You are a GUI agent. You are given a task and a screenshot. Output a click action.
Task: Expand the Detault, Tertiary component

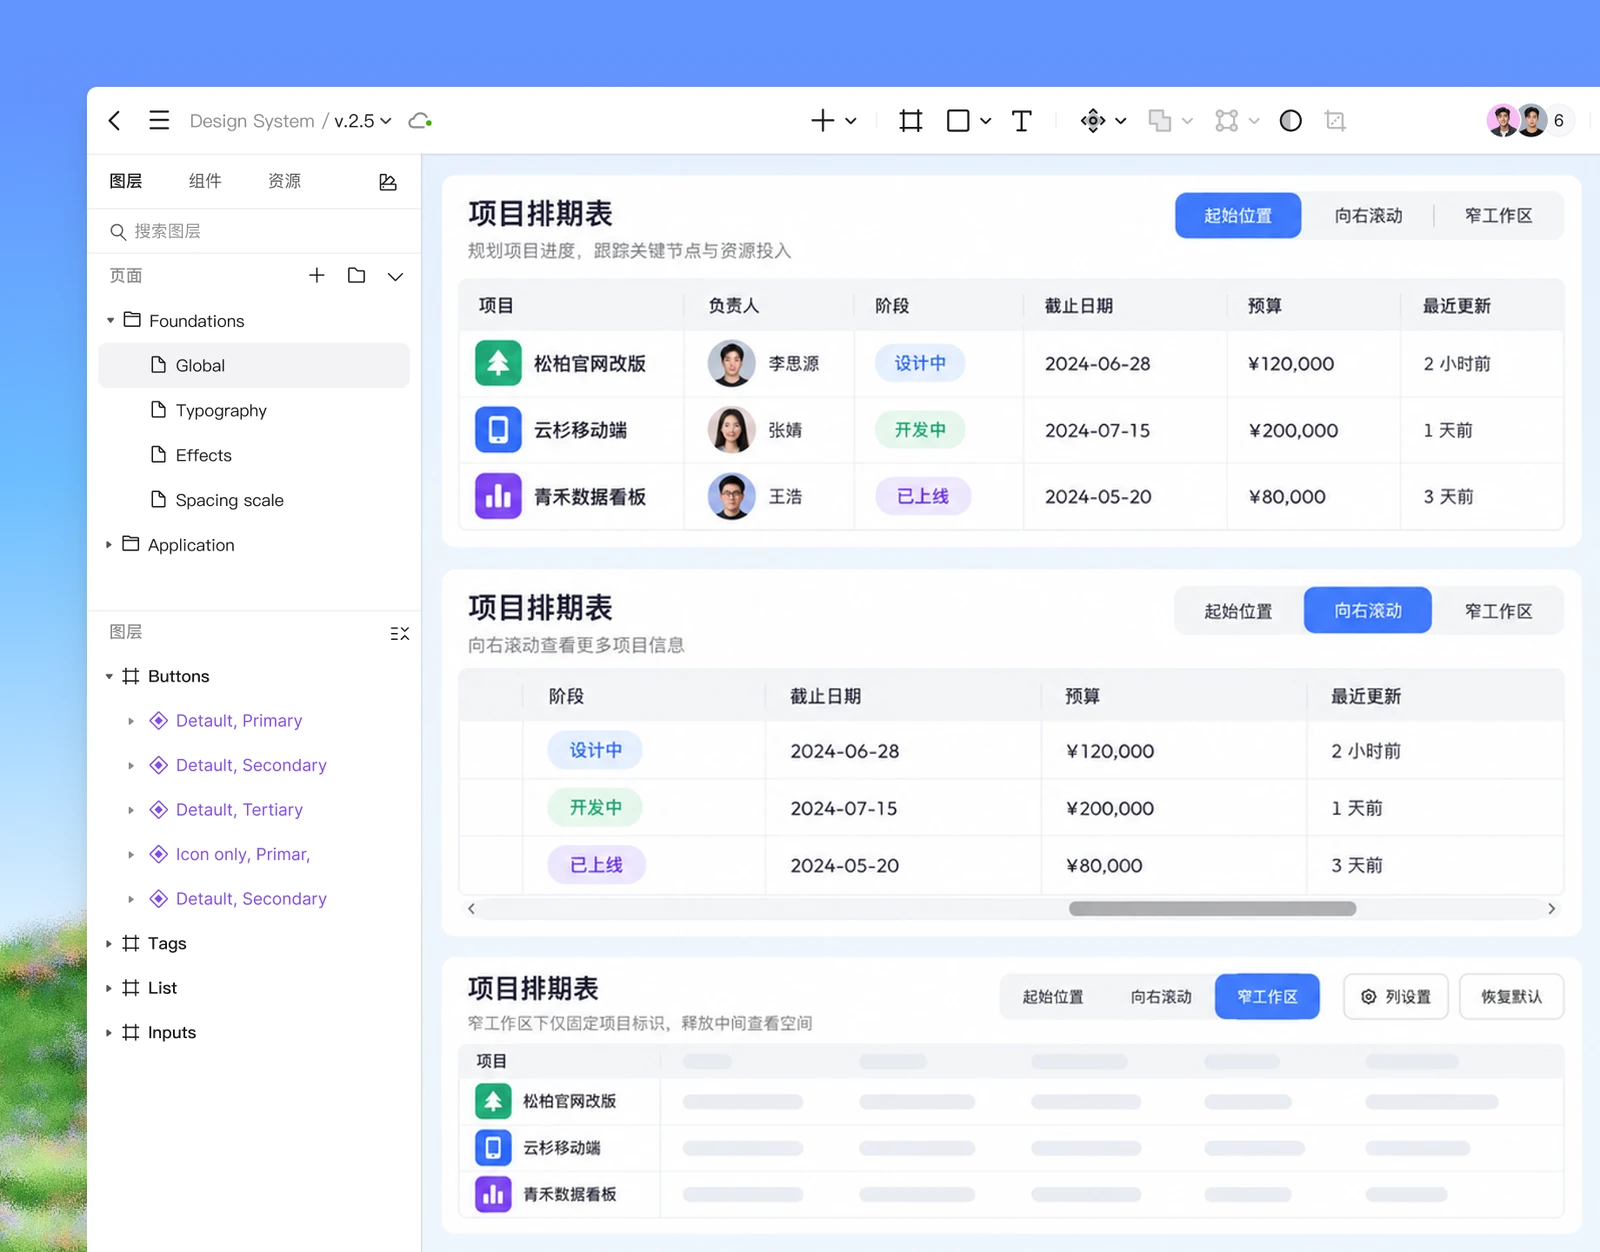pos(131,810)
